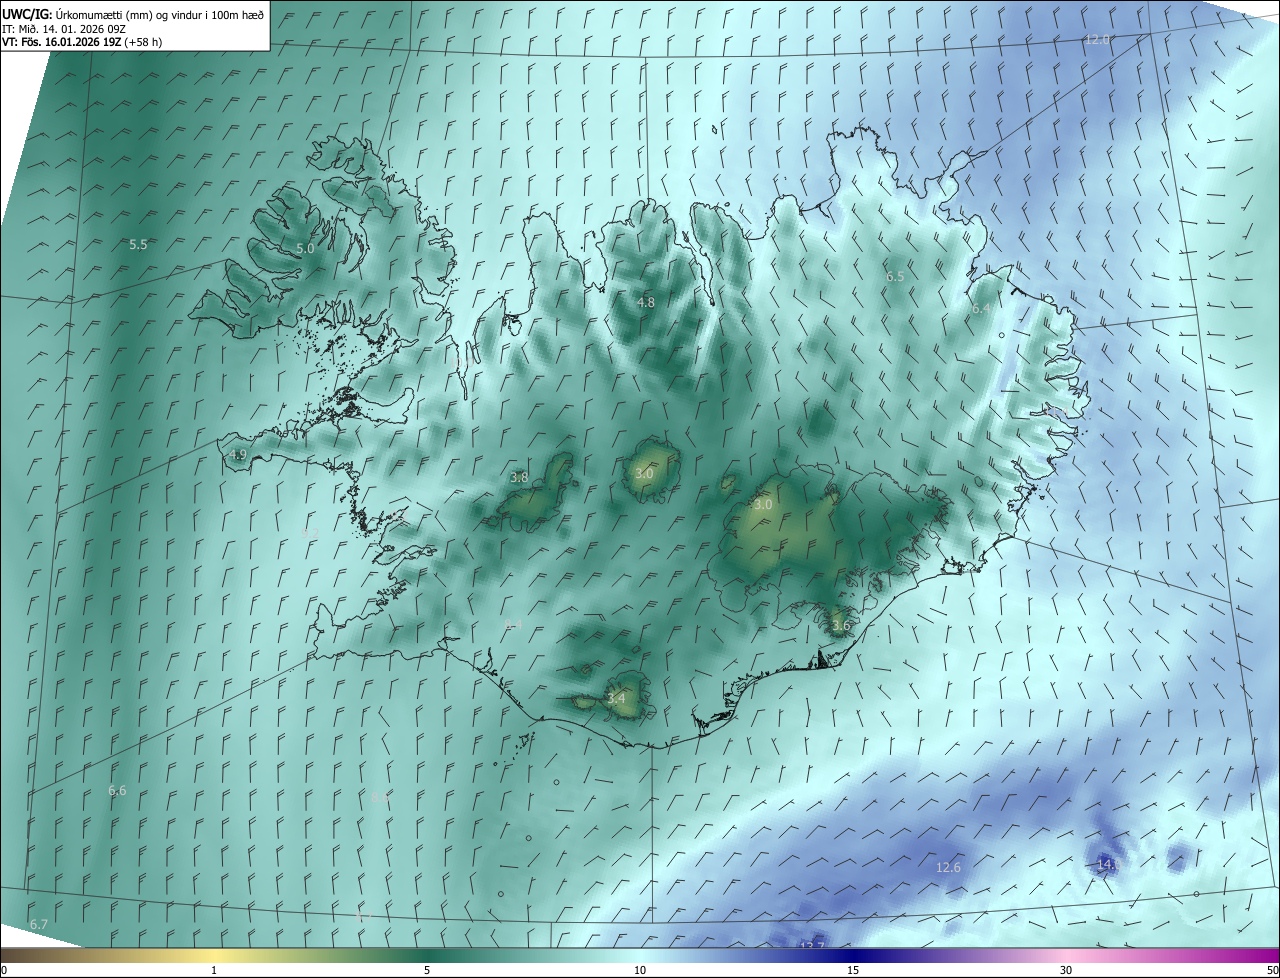Click the 3.8 value label on the glacier
This screenshot has width=1280, height=978.
point(519,478)
